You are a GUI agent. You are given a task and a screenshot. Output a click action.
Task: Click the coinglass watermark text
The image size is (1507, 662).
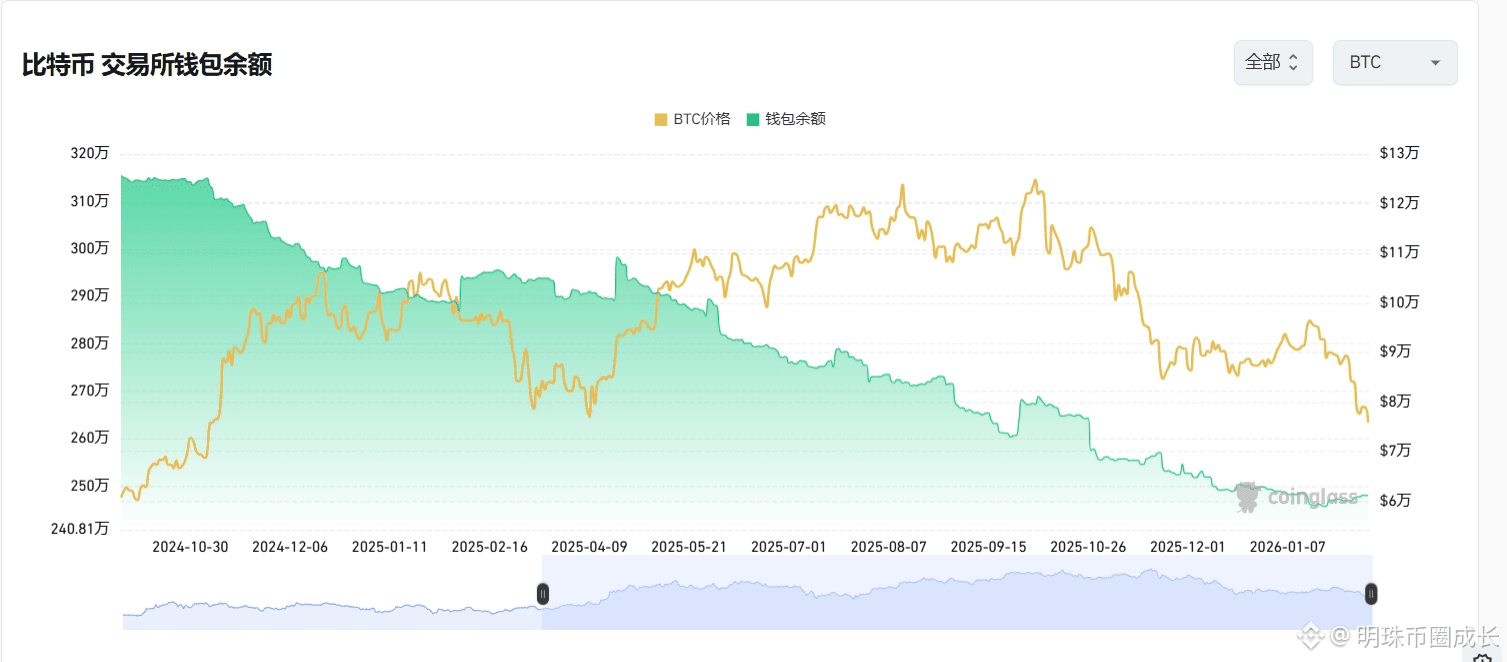[1313, 497]
